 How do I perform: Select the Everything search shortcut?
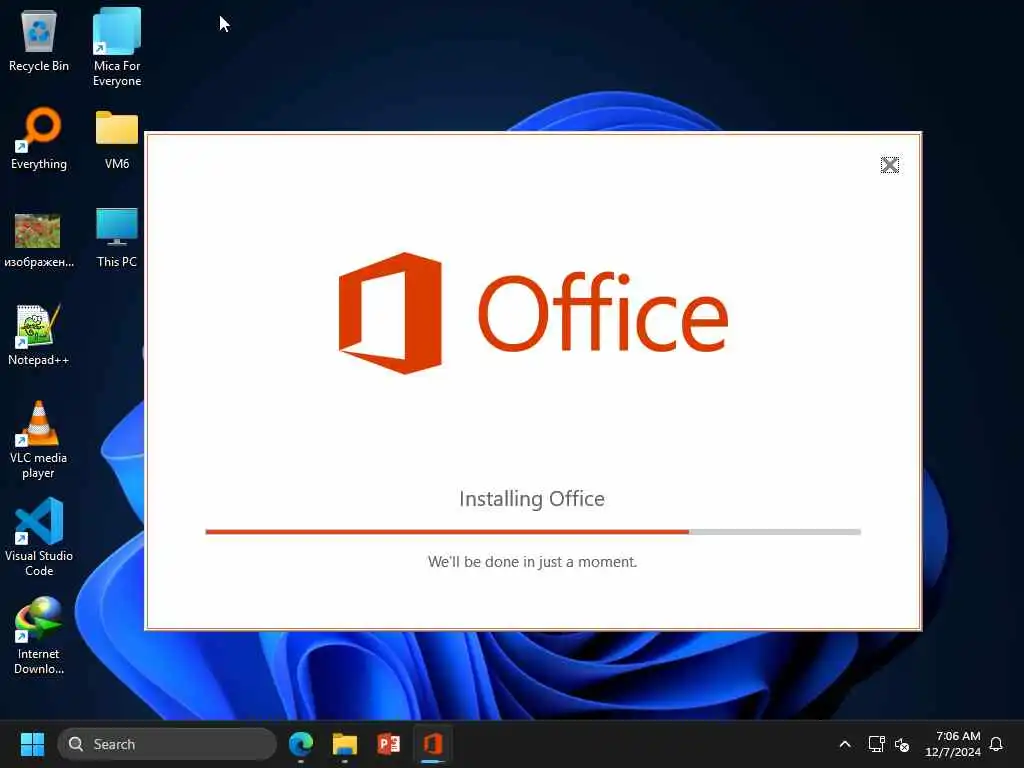click(39, 138)
